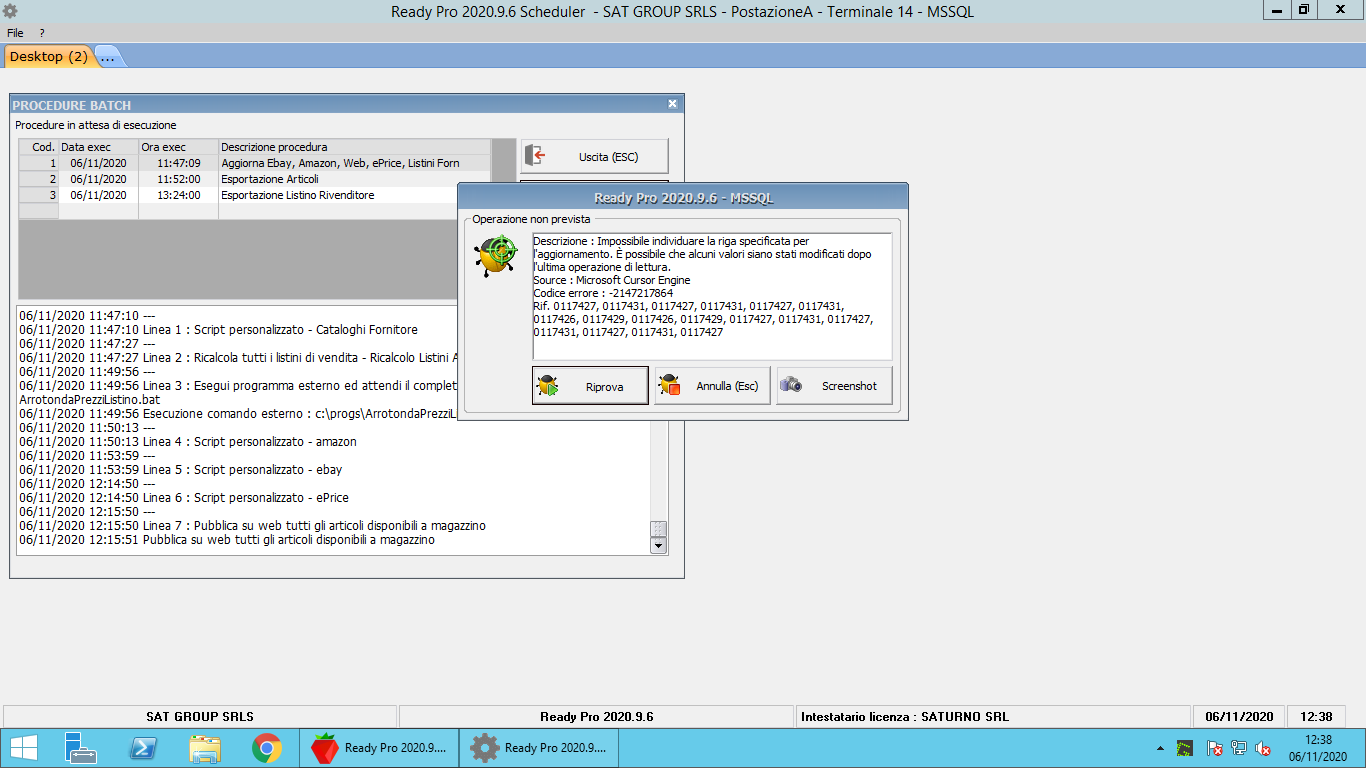Click log line Linea 7 Pubblica su web
The width and height of the screenshot is (1366, 768).
(252, 526)
